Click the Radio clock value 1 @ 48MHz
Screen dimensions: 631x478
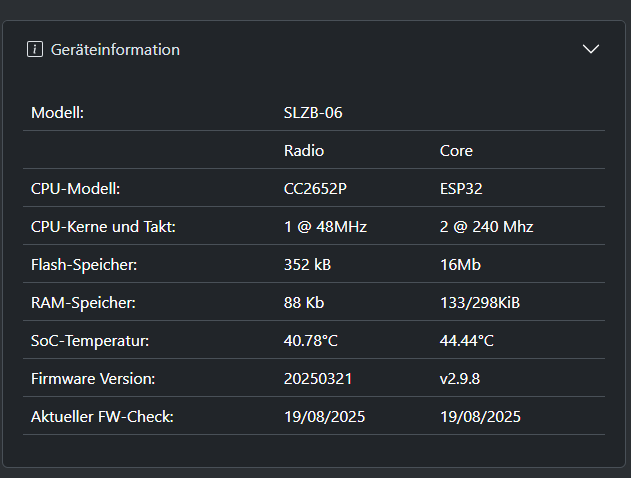pyautogui.click(x=325, y=227)
